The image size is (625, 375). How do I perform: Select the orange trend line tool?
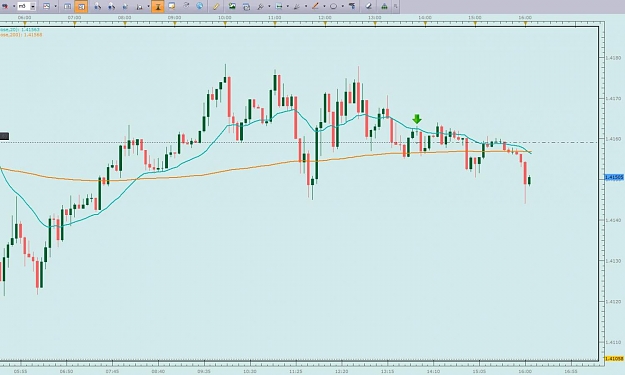pyautogui.click(x=315, y=6)
